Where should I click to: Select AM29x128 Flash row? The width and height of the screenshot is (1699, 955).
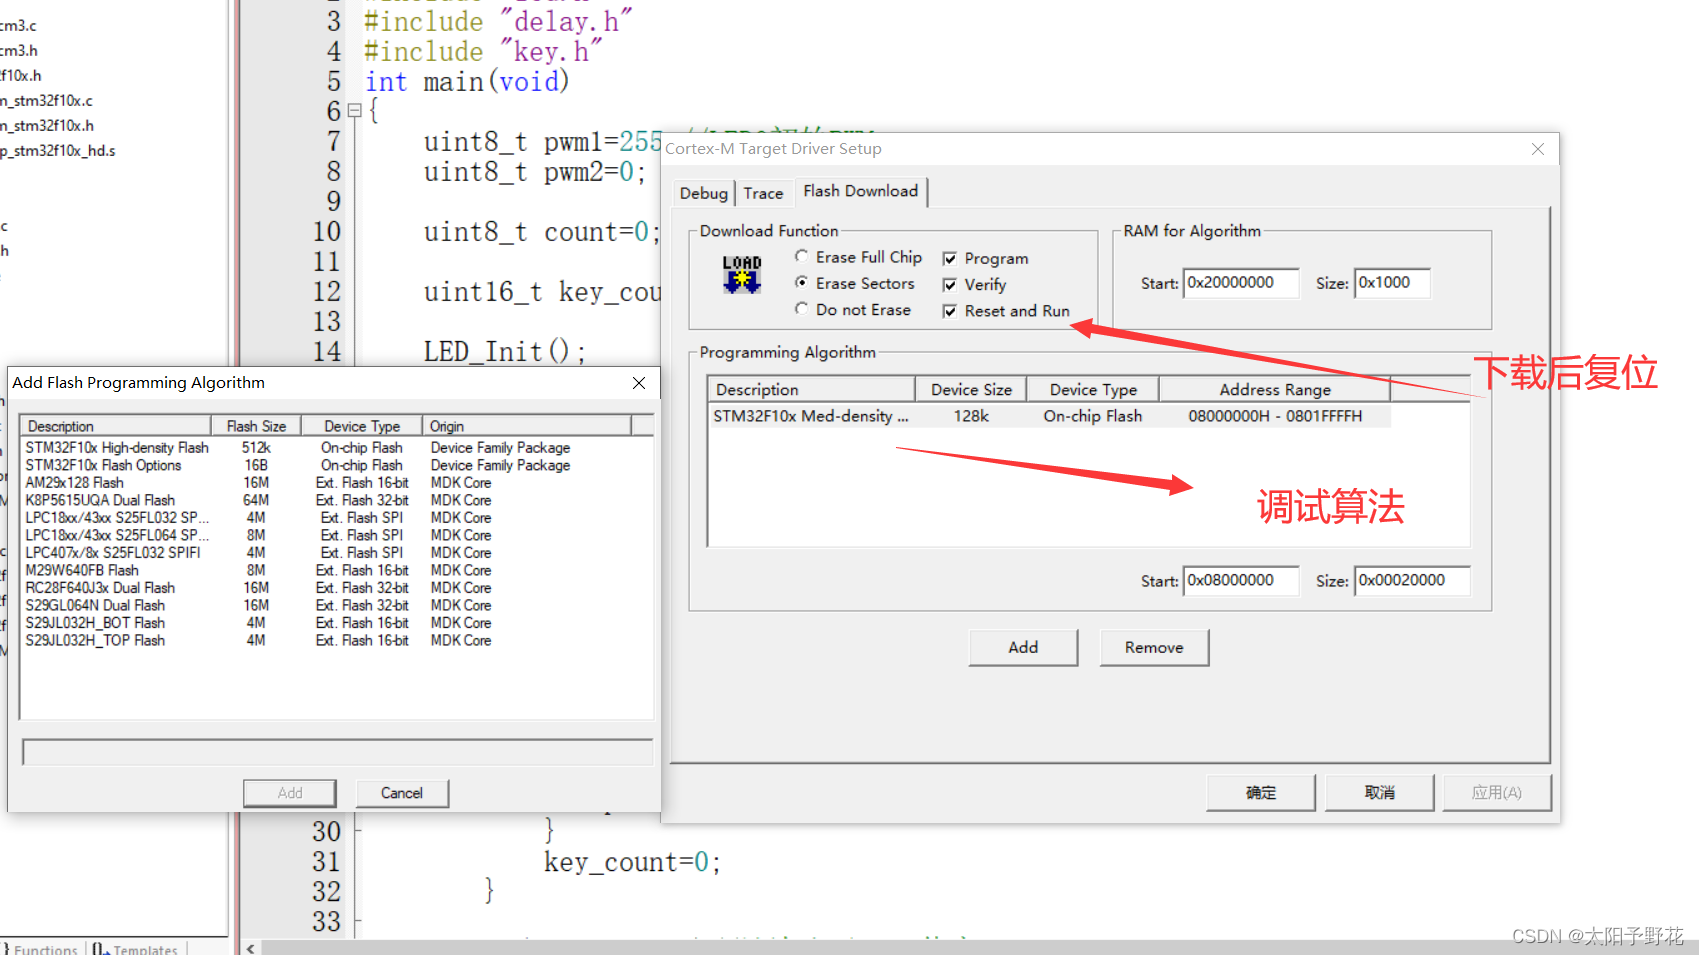[325, 483]
